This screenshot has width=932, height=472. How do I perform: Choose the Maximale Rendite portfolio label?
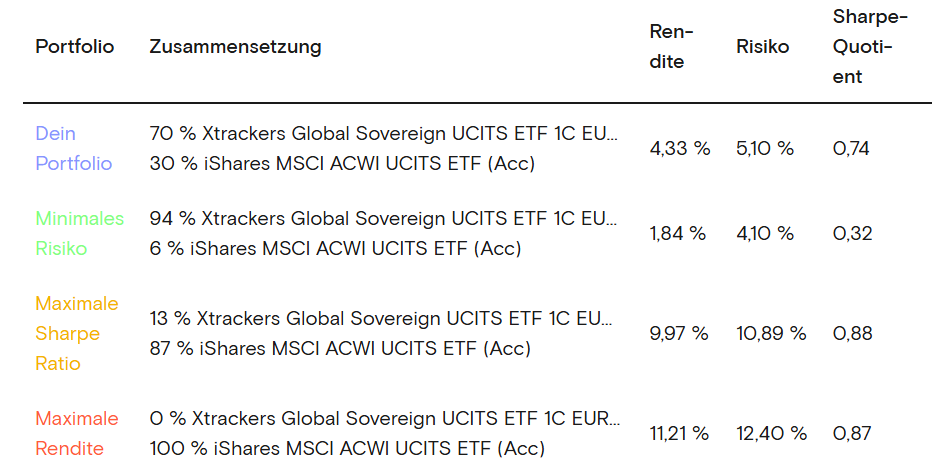pos(76,433)
